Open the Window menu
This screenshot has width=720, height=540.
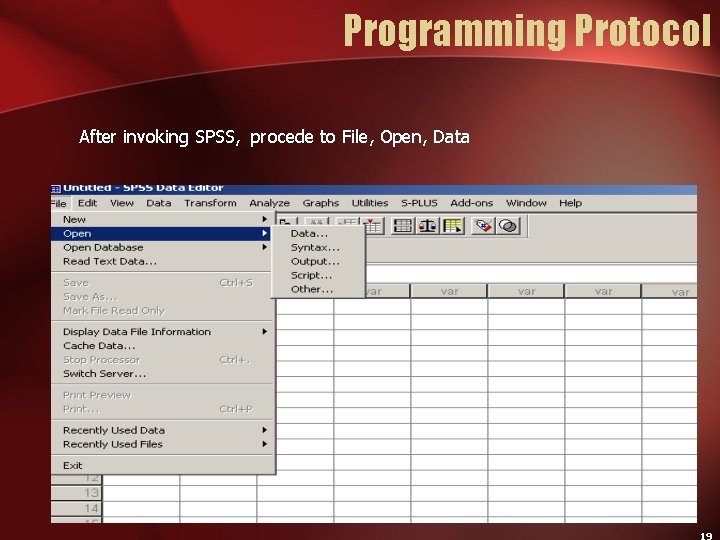[526, 203]
